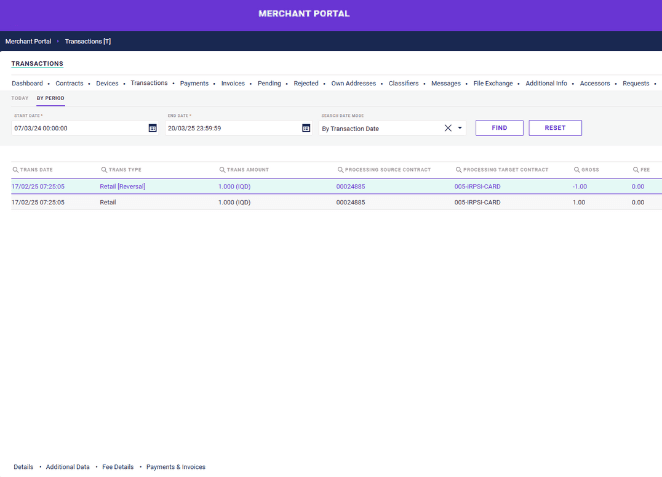This screenshot has width=662, height=477.
Task: Open the Requests menu item
Action: click(636, 83)
